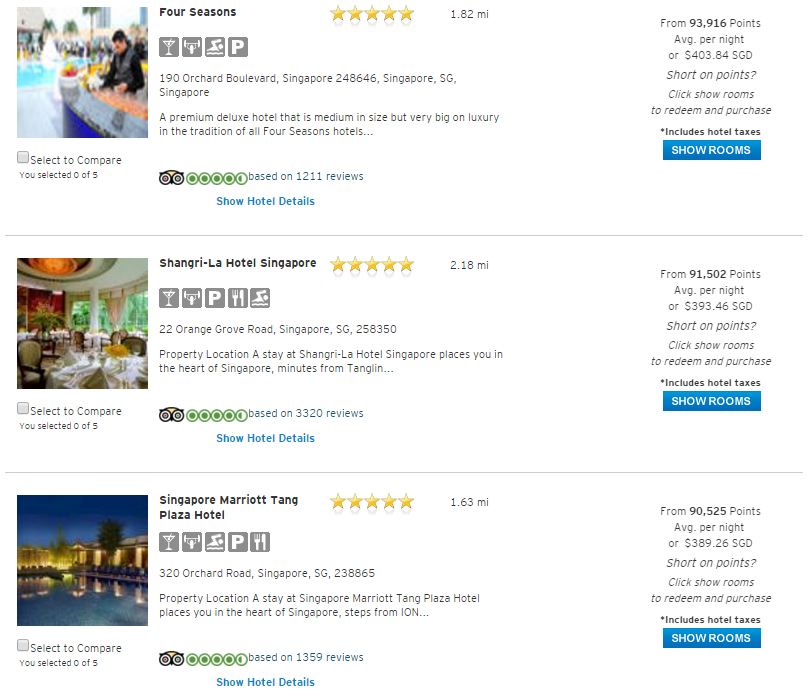Screen dimensions: 812x700
Task: Tick Select to Compare for Marriott Tang Plaza
Action: tap(23, 645)
